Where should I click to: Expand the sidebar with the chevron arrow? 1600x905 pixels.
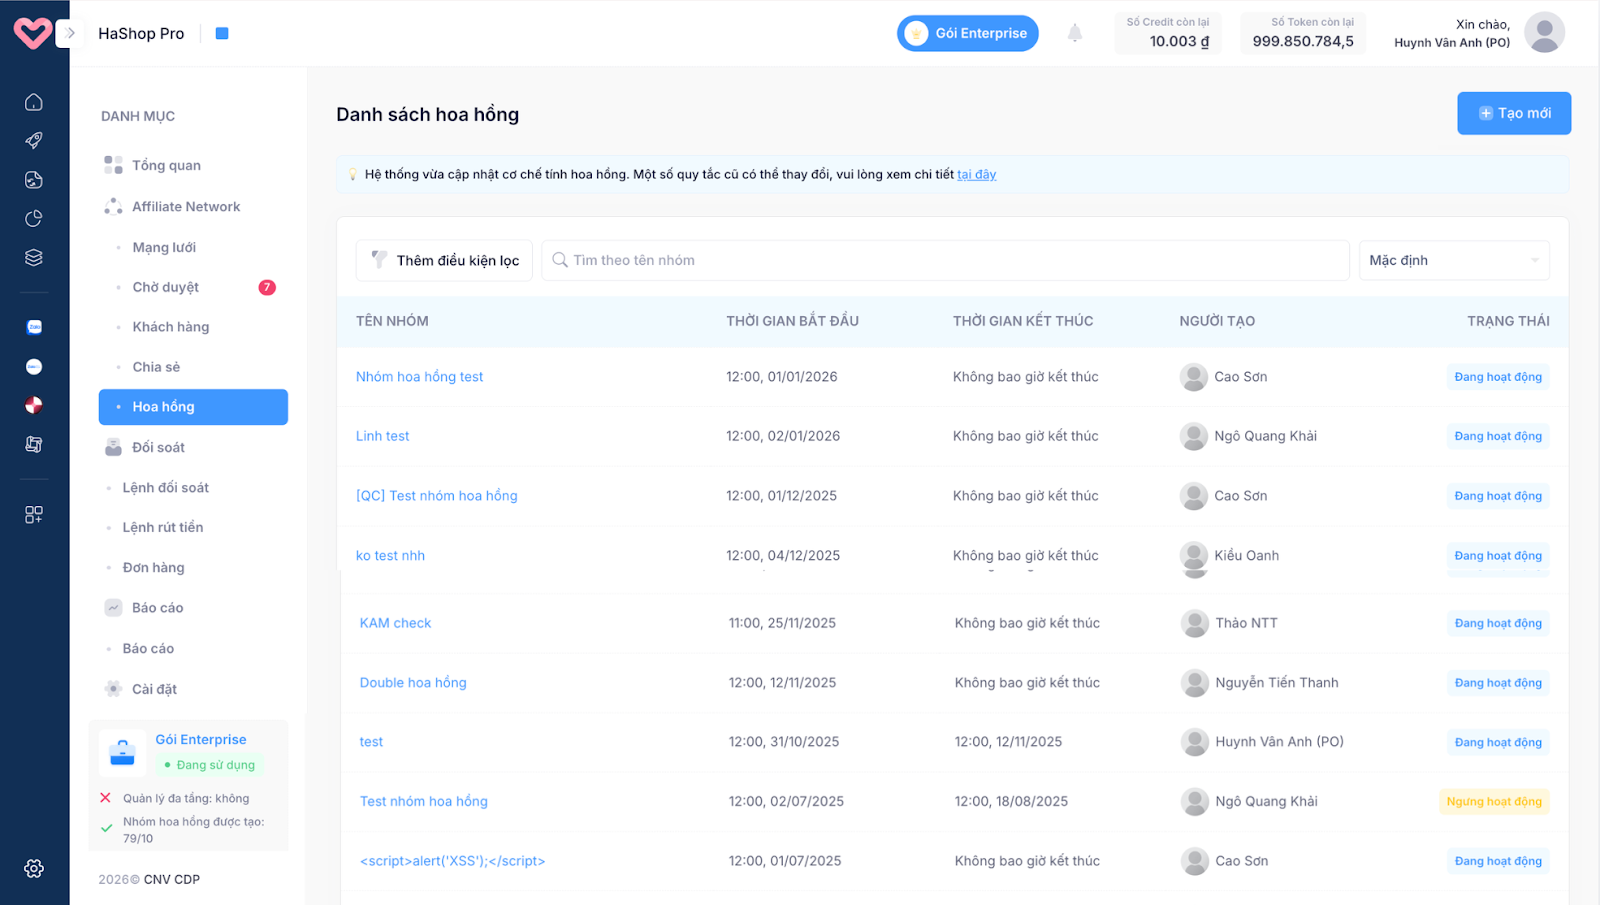70,33
